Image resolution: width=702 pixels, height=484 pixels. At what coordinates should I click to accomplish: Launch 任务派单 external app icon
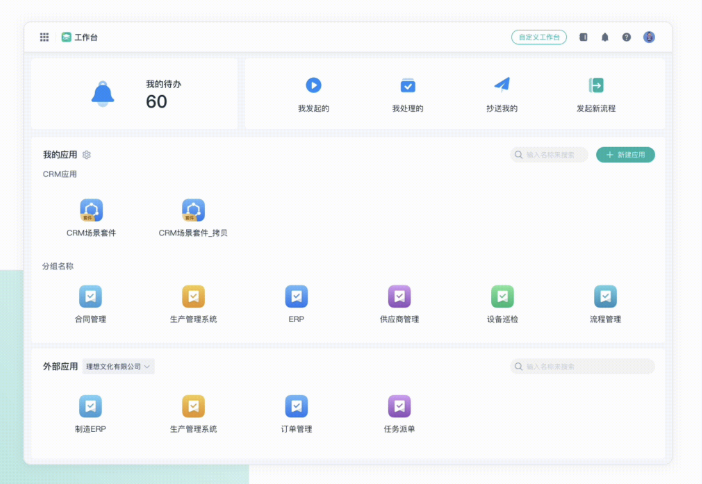(x=399, y=406)
